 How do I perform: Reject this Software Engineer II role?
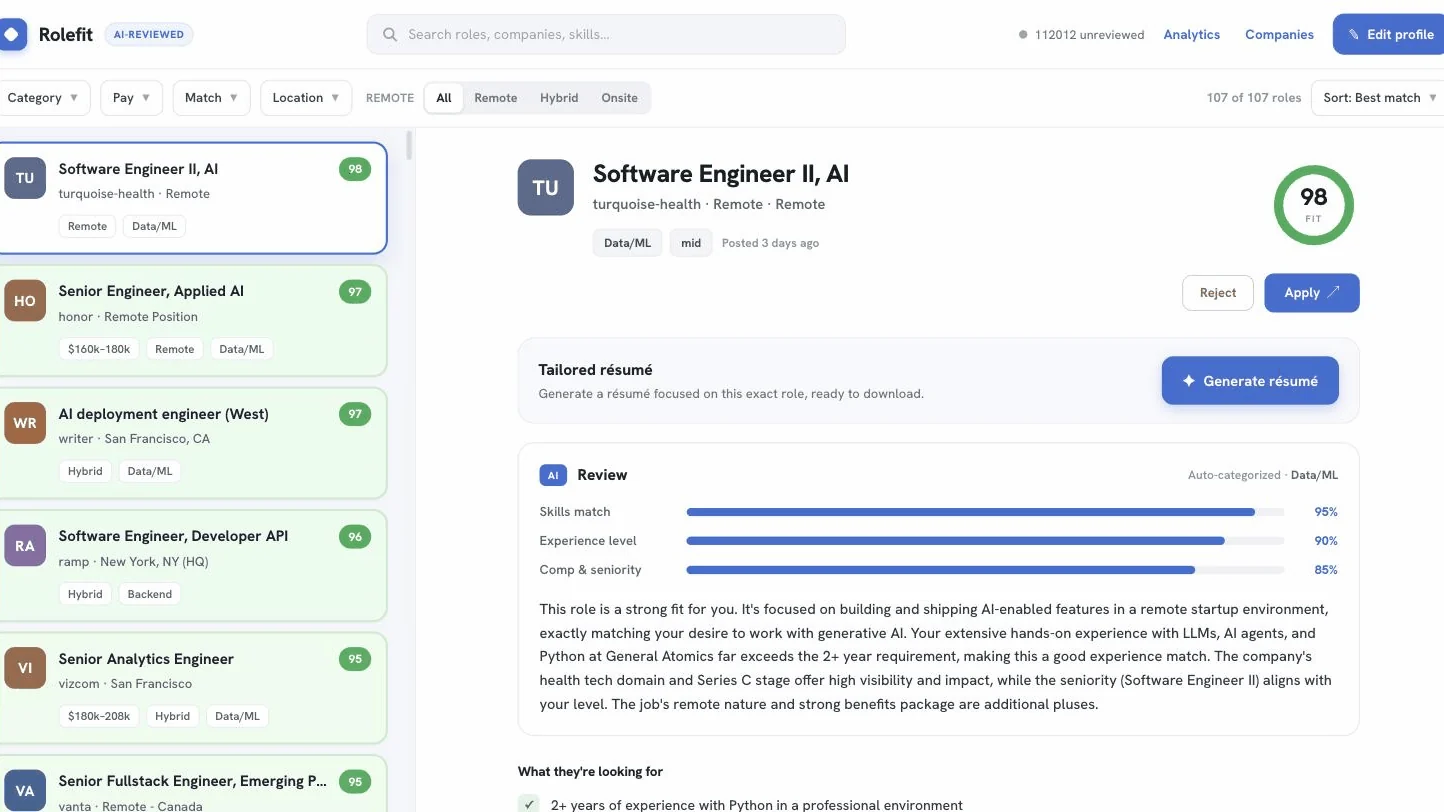point(1218,293)
